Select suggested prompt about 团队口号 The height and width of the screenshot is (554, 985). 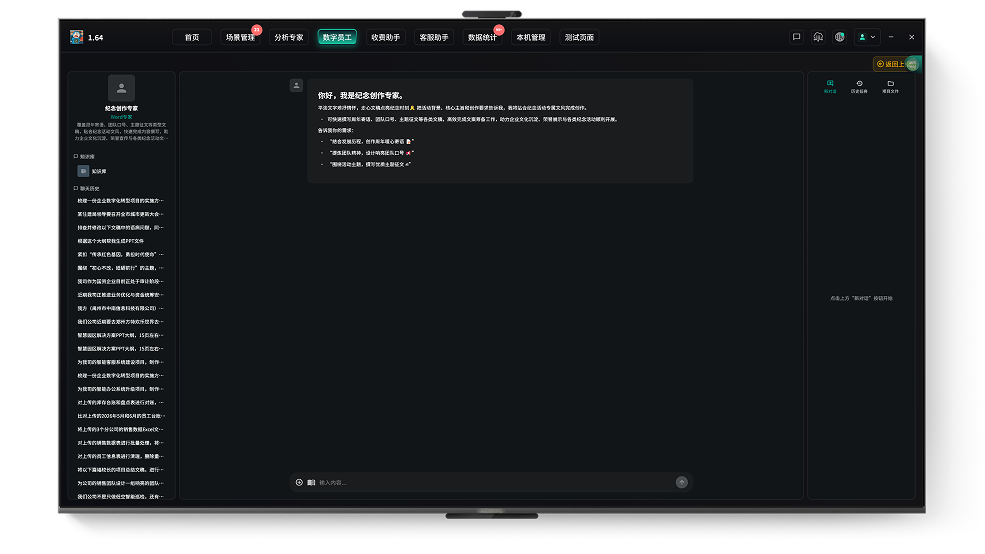371,153
